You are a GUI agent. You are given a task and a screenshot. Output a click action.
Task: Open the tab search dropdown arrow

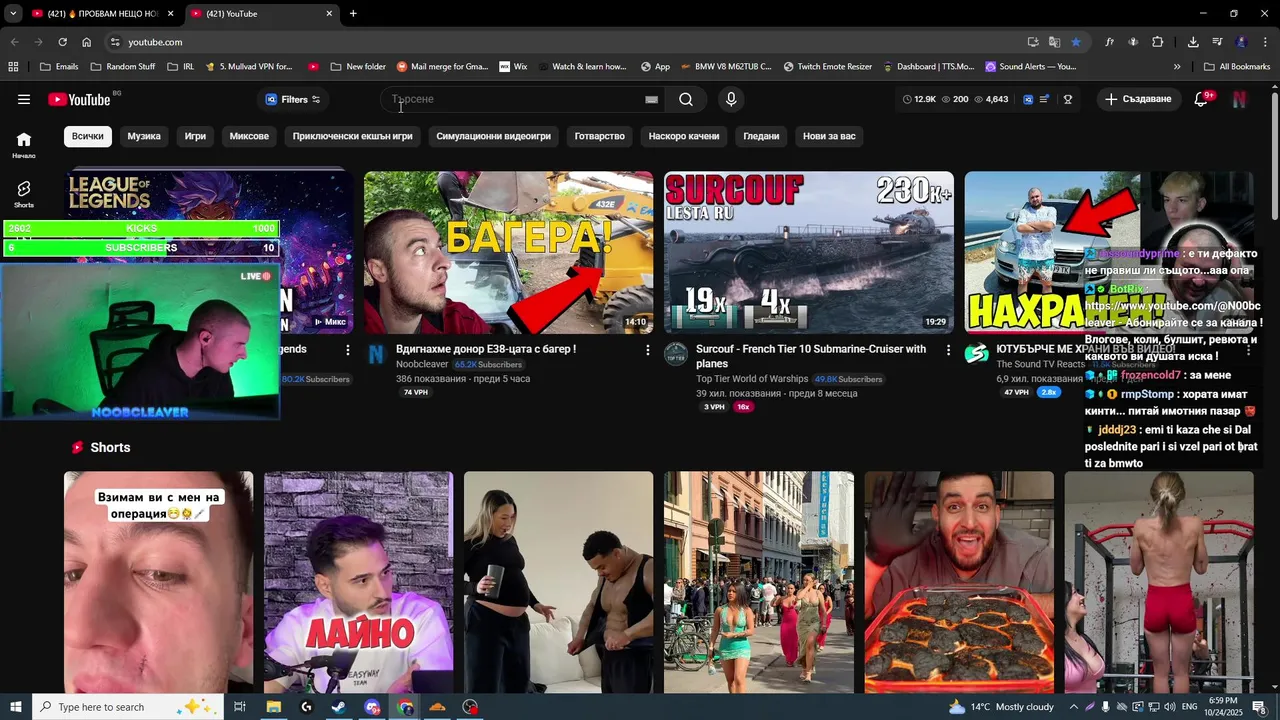[x=13, y=13]
